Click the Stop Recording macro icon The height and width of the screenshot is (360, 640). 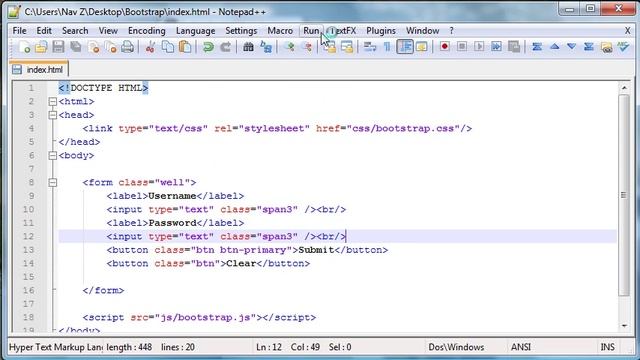462,47
